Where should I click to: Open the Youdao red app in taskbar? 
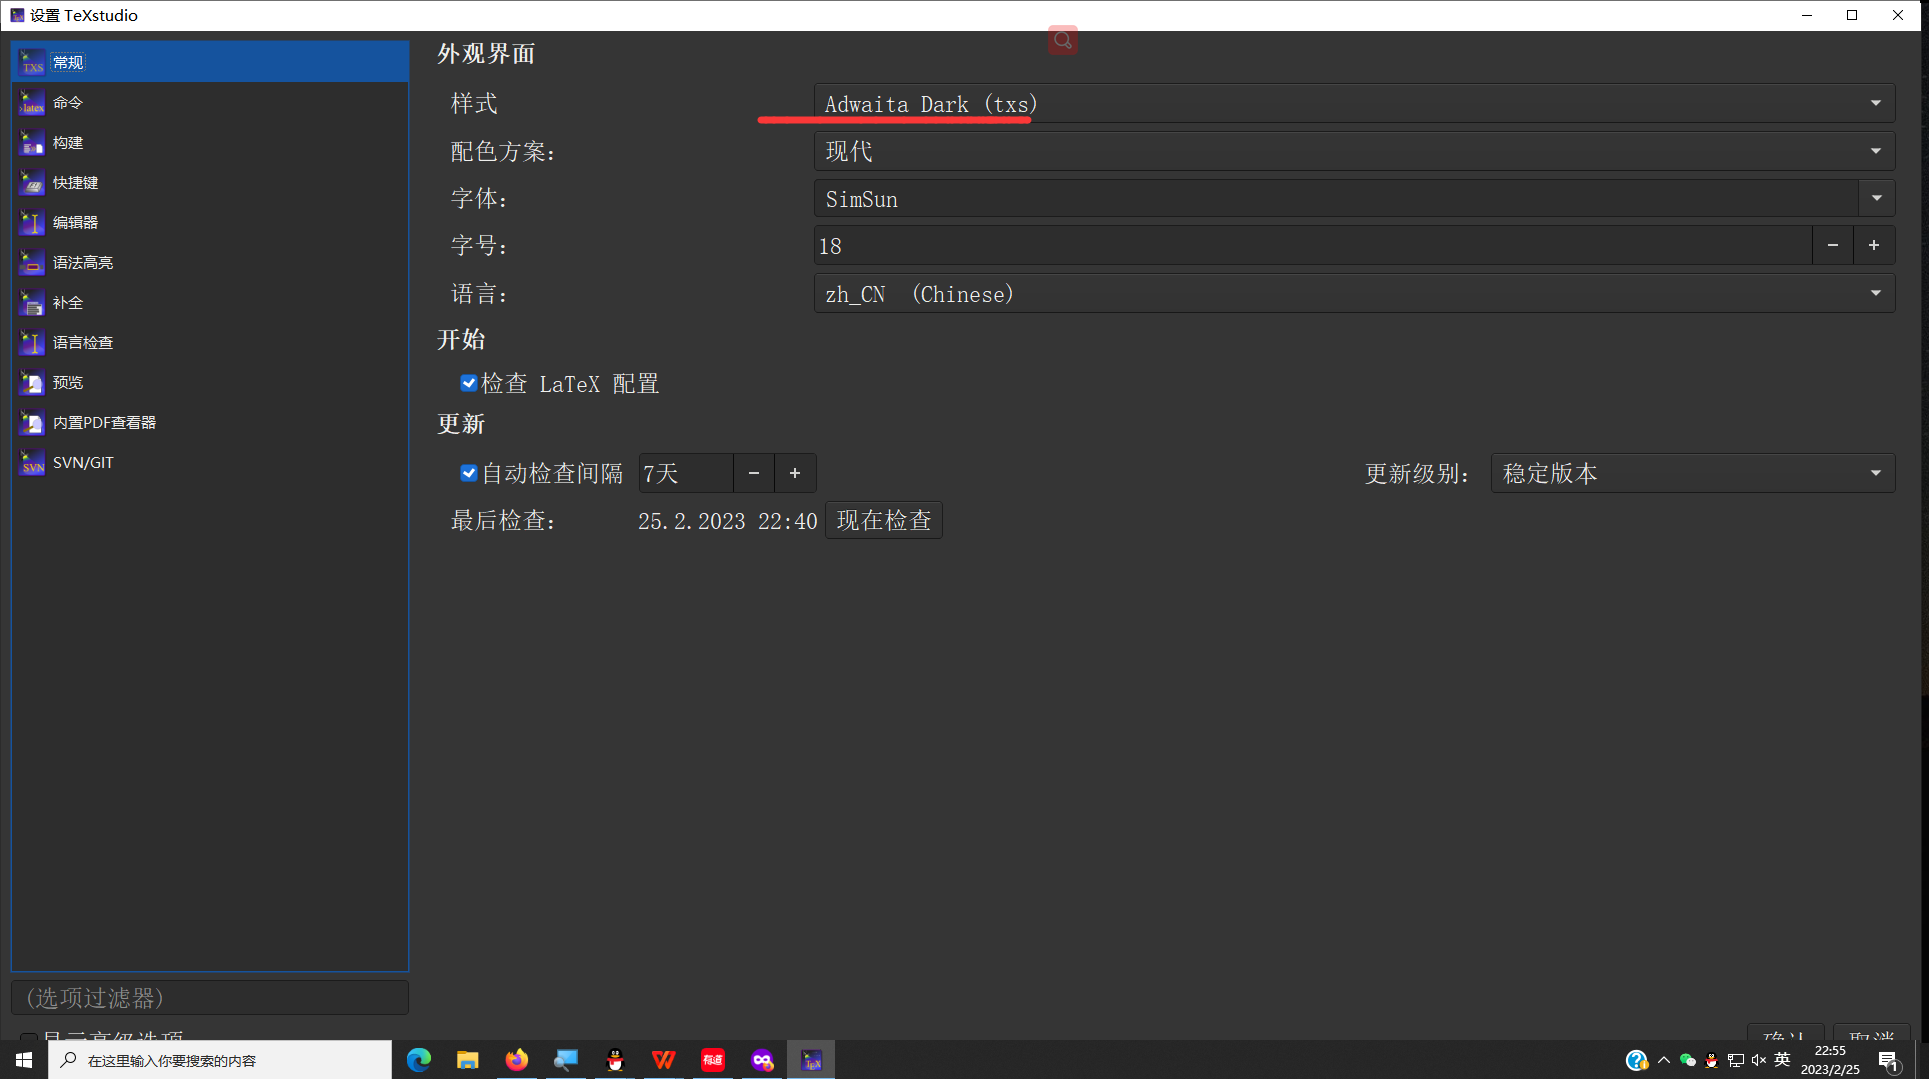click(x=713, y=1059)
